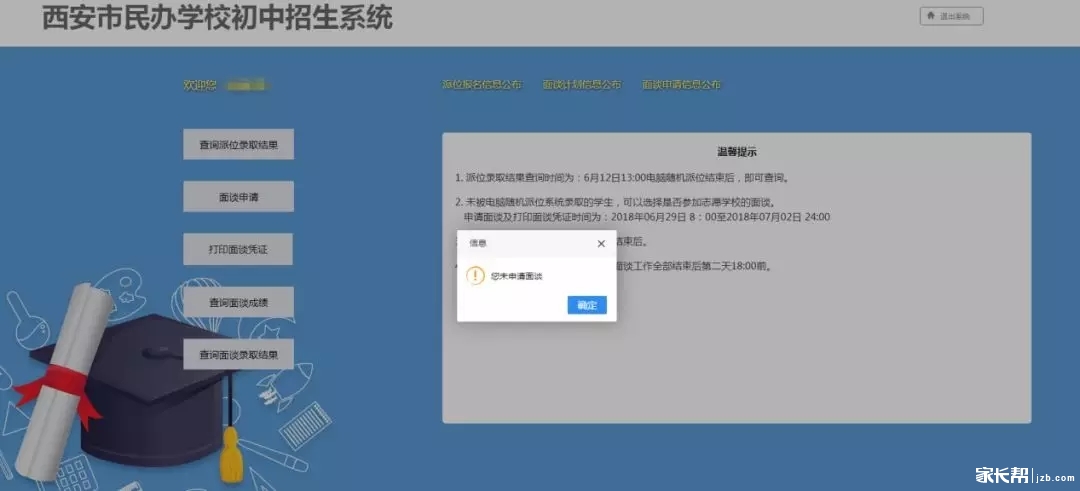Open the 派位报名信息公布 link
This screenshot has width=1080, height=491.
[481, 85]
